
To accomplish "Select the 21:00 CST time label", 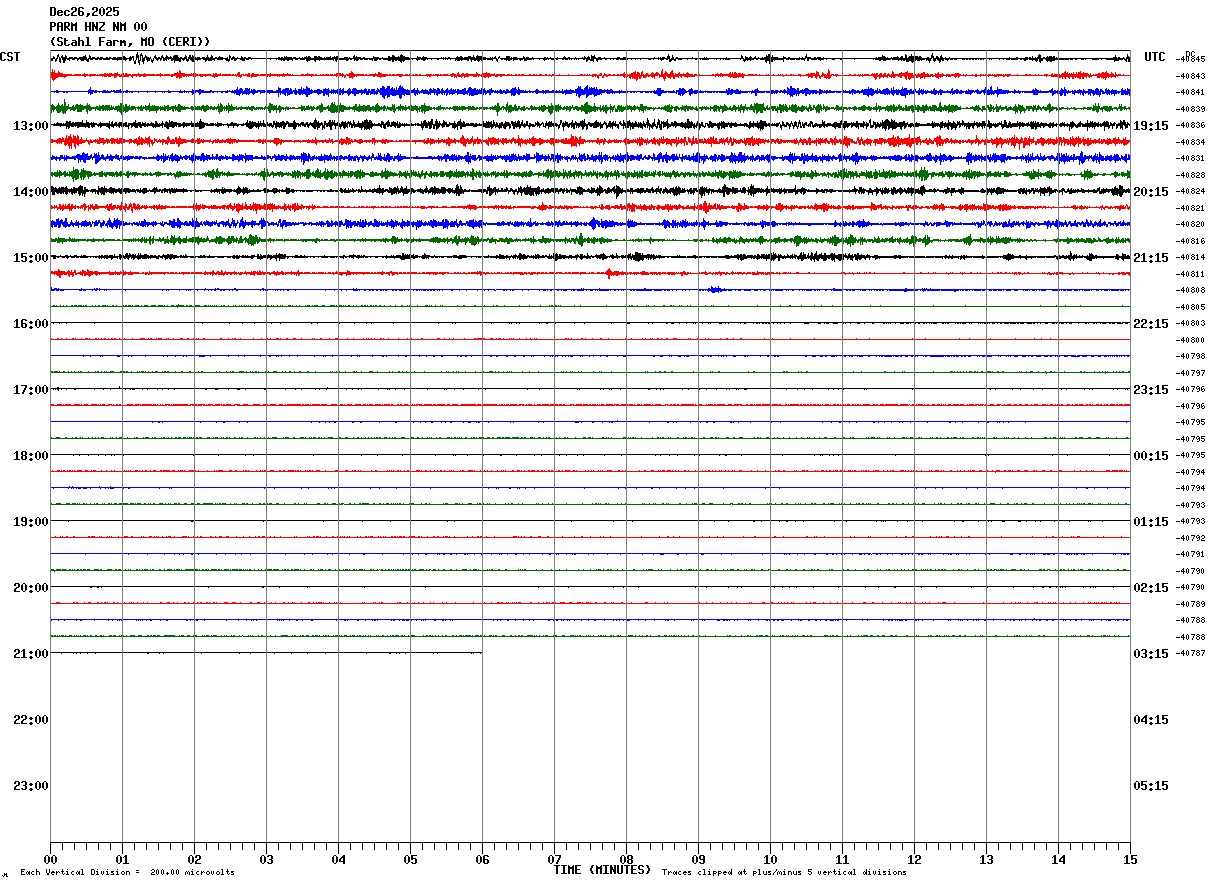I will (30, 654).
